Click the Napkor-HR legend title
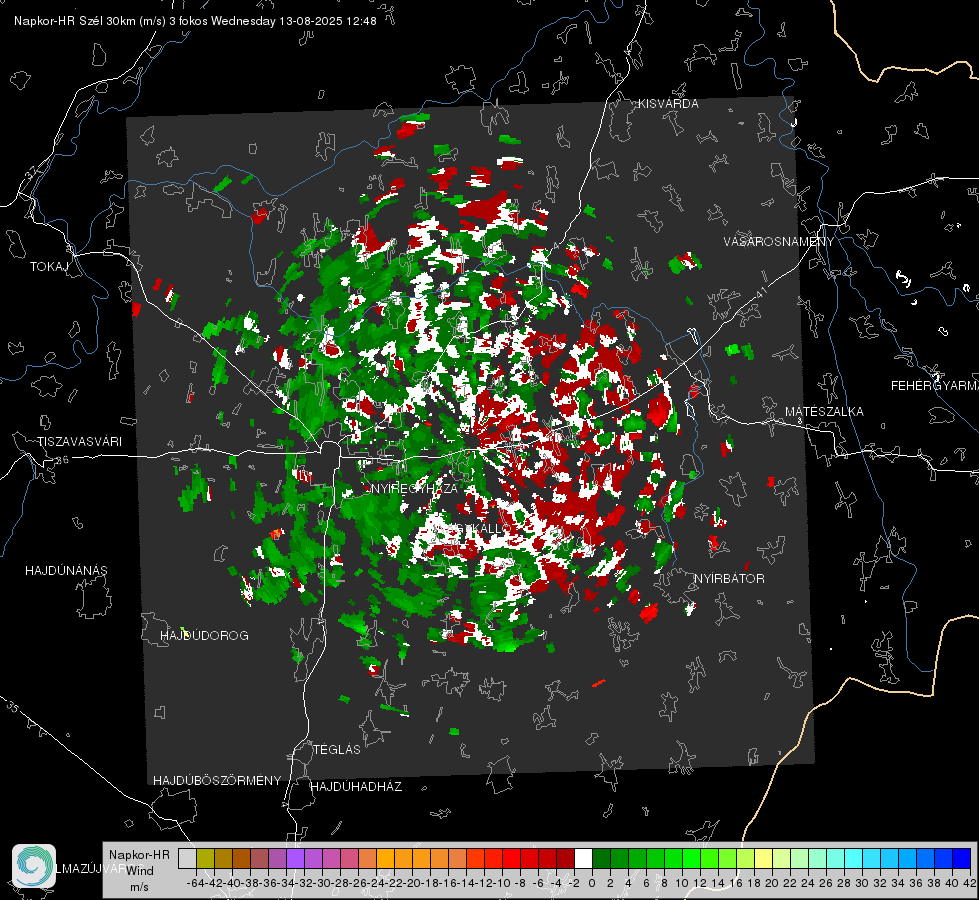Image resolution: width=979 pixels, height=900 pixels. [139, 855]
